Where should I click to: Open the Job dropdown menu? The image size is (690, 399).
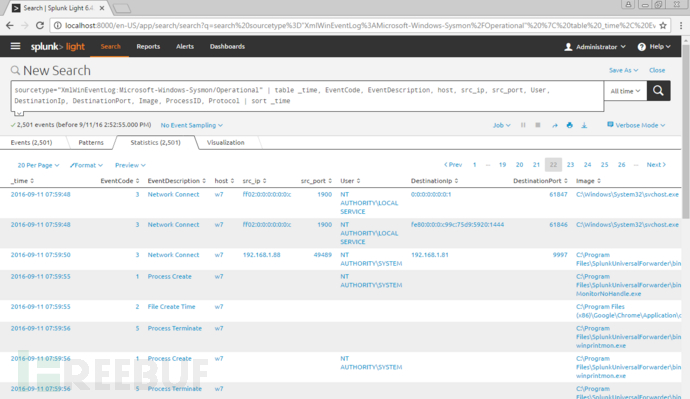pyautogui.click(x=501, y=125)
